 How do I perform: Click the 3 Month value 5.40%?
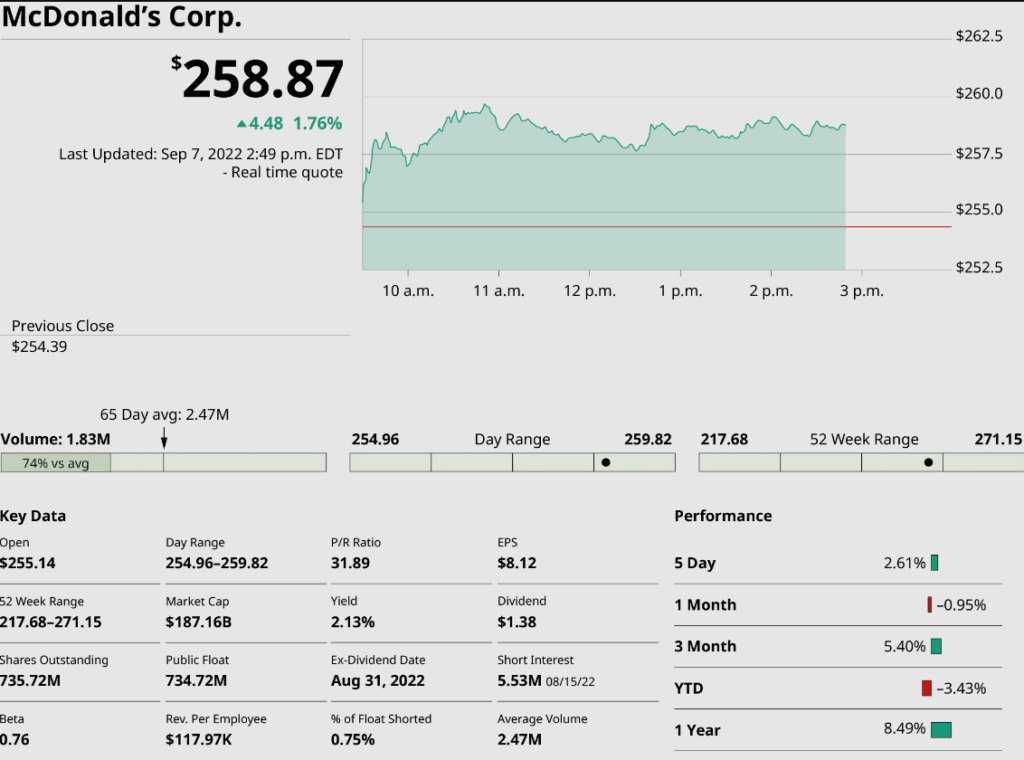(904, 647)
